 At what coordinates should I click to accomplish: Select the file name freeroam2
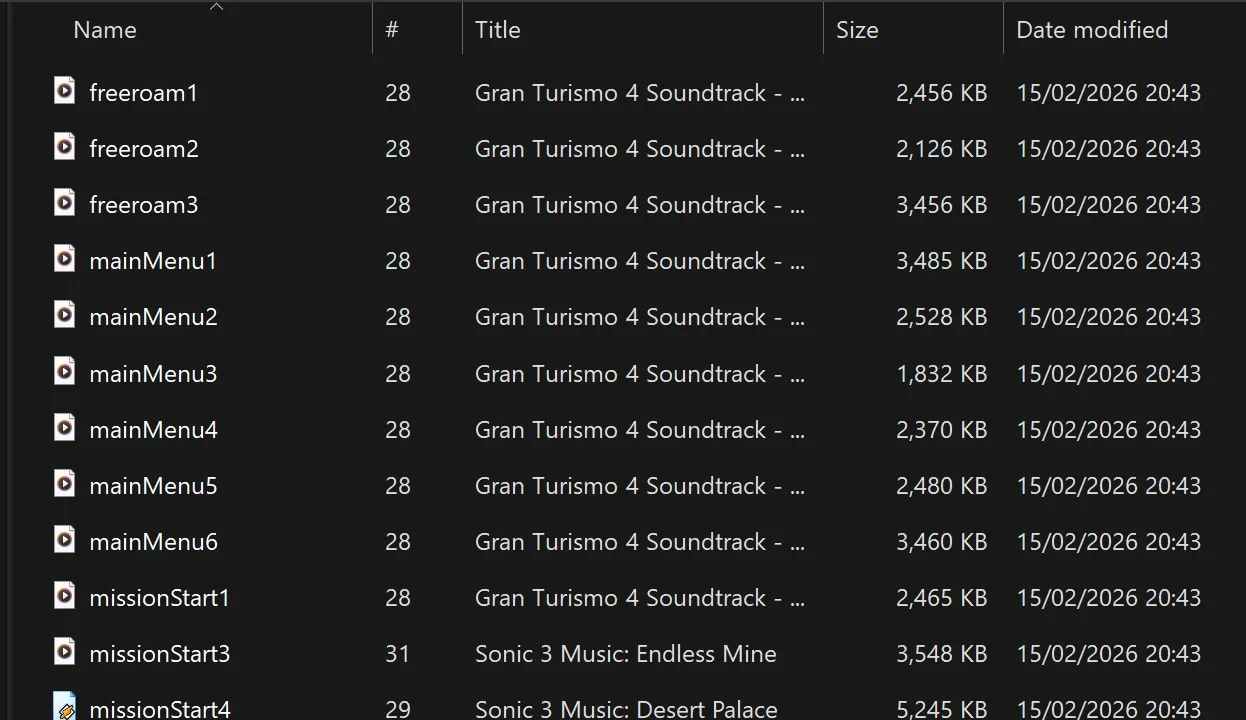tap(144, 149)
